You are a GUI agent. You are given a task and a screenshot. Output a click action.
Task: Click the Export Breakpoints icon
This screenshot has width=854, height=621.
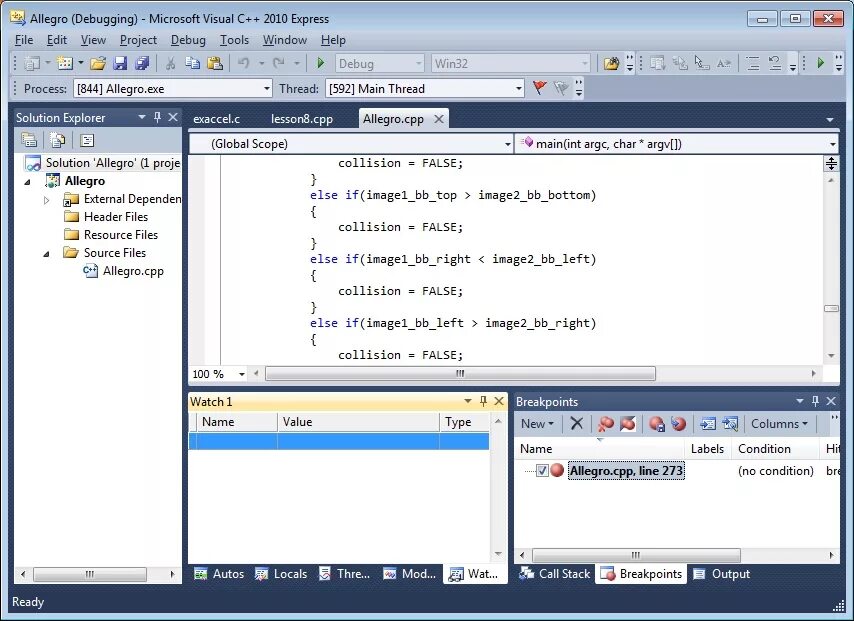point(657,423)
